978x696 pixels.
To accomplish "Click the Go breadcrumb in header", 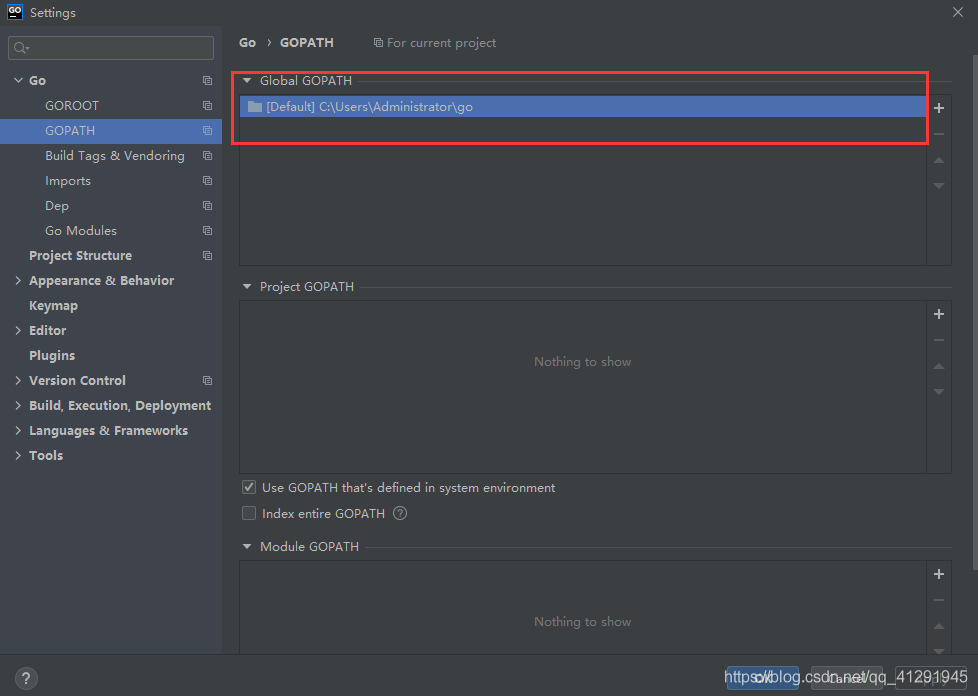I will pyautogui.click(x=248, y=42).
